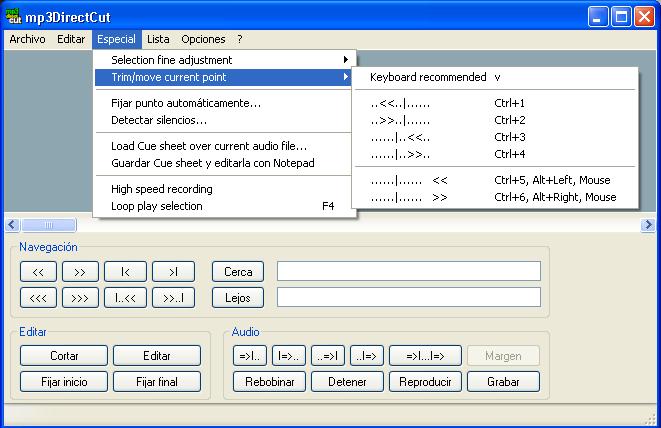Click the Fijar final button

tap(157, 382)
